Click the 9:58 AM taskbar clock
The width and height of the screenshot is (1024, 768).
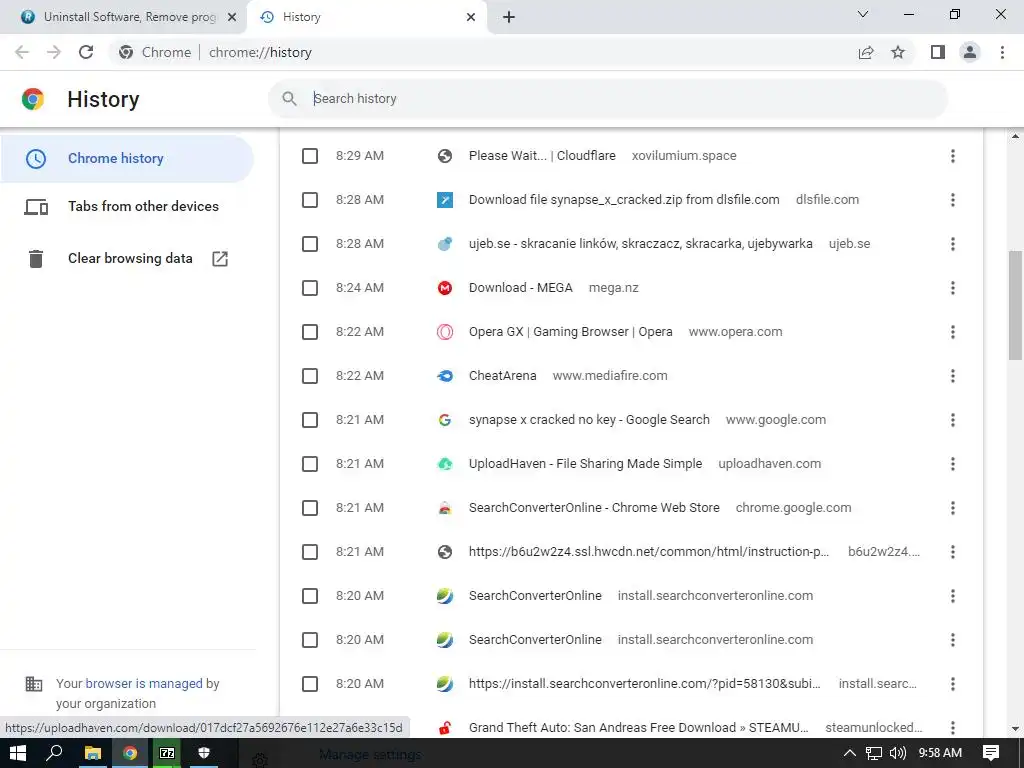(x=940, y=753)
